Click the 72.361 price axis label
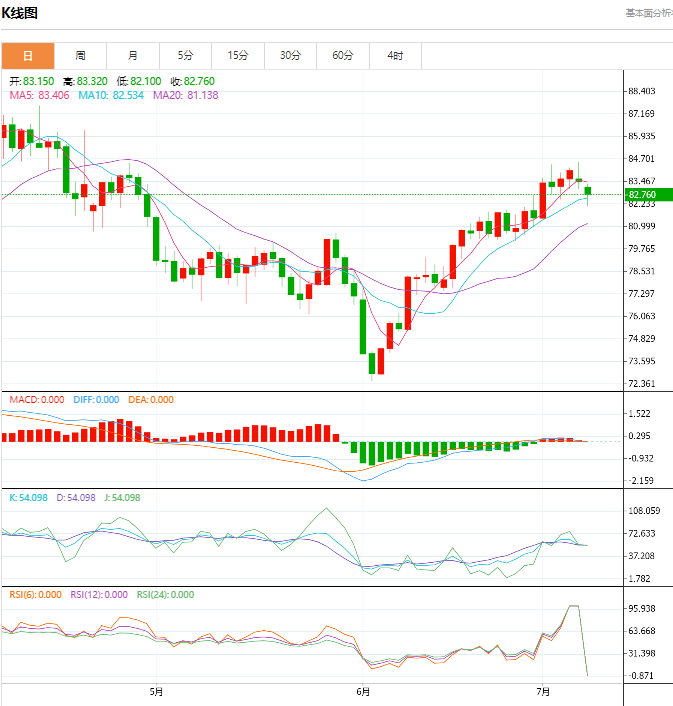The image size is (673, 706). click(x=642, y=384)
